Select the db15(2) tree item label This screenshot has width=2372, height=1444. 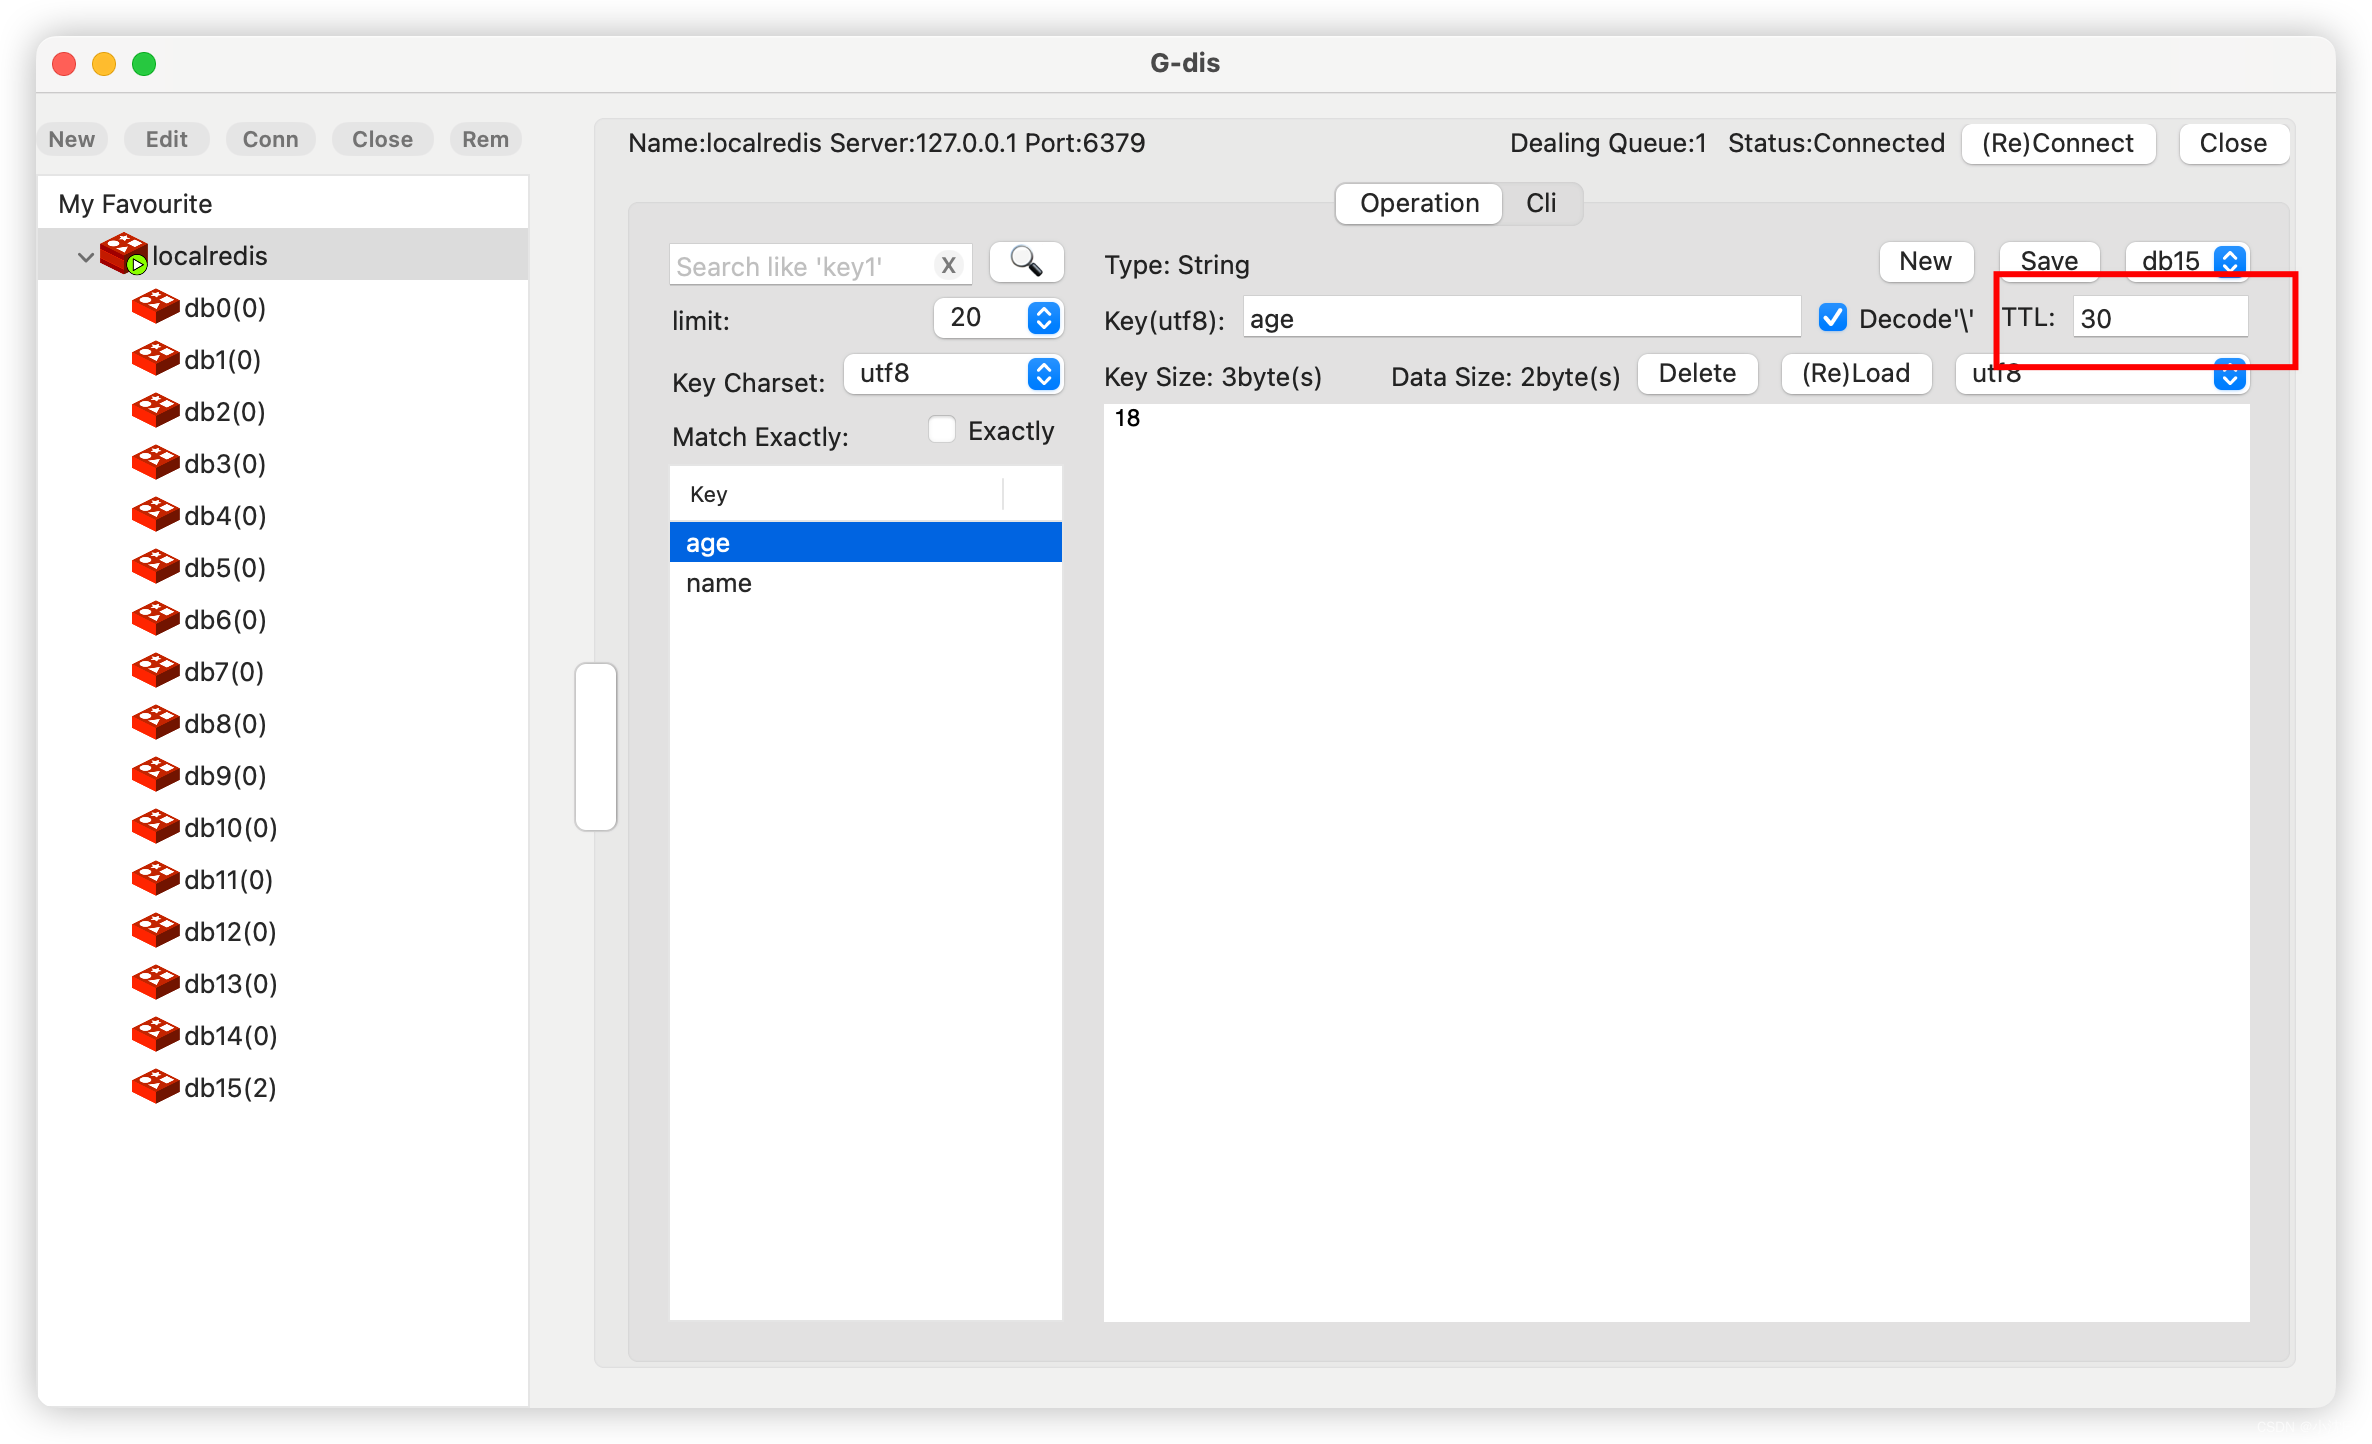230,1088
